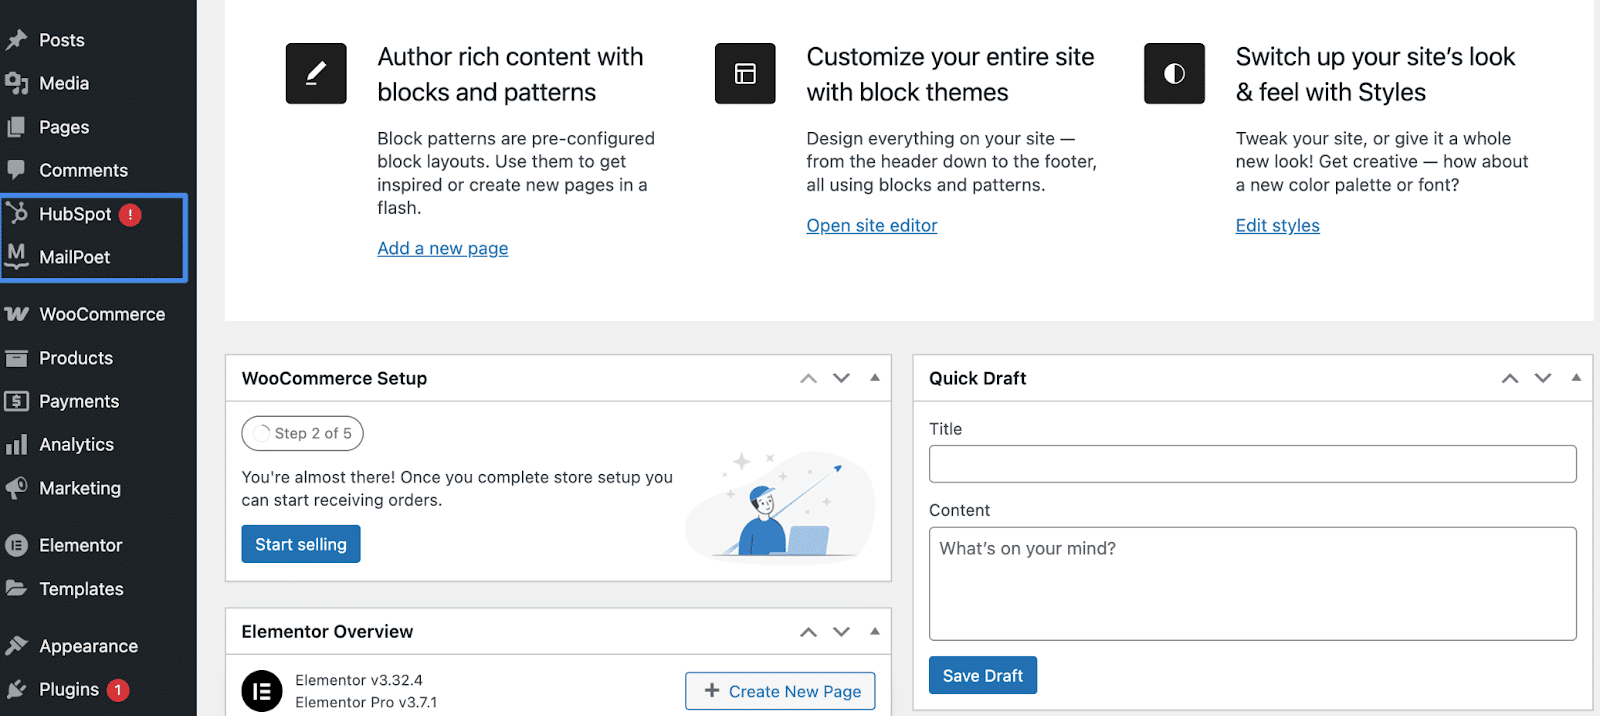Screen dimensions: 1600x716
Task: Click the HubSpot red alert badge
Action: tap(130, 214)
